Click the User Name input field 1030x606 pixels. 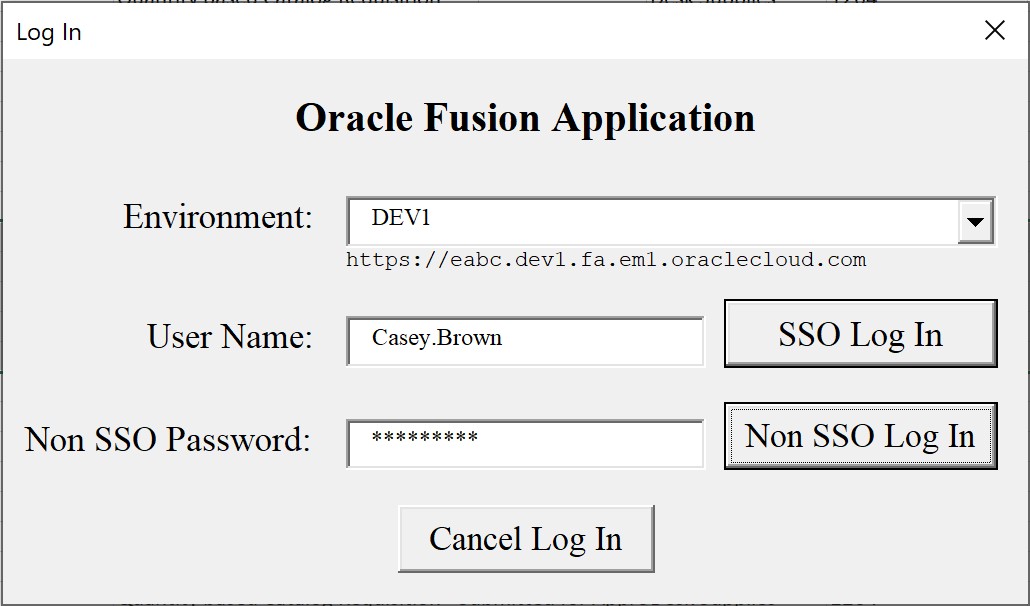coord(525,341)
